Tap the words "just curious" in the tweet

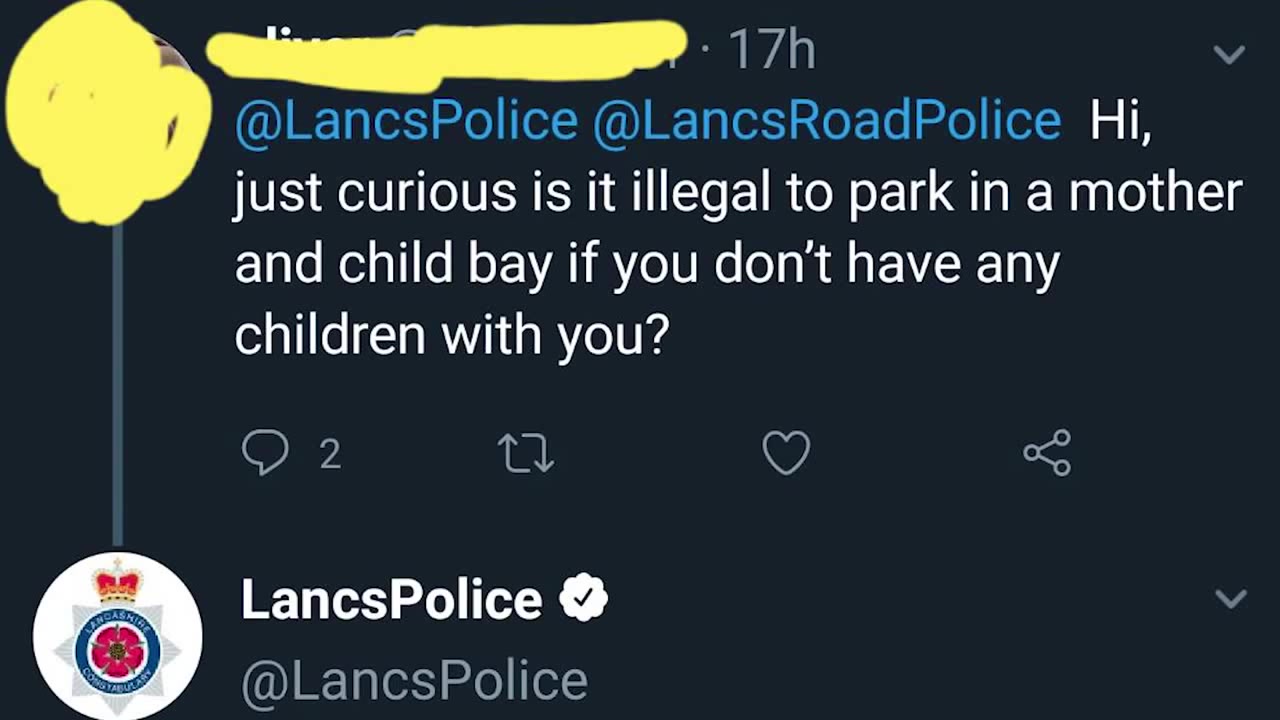(x=374, y=192)
